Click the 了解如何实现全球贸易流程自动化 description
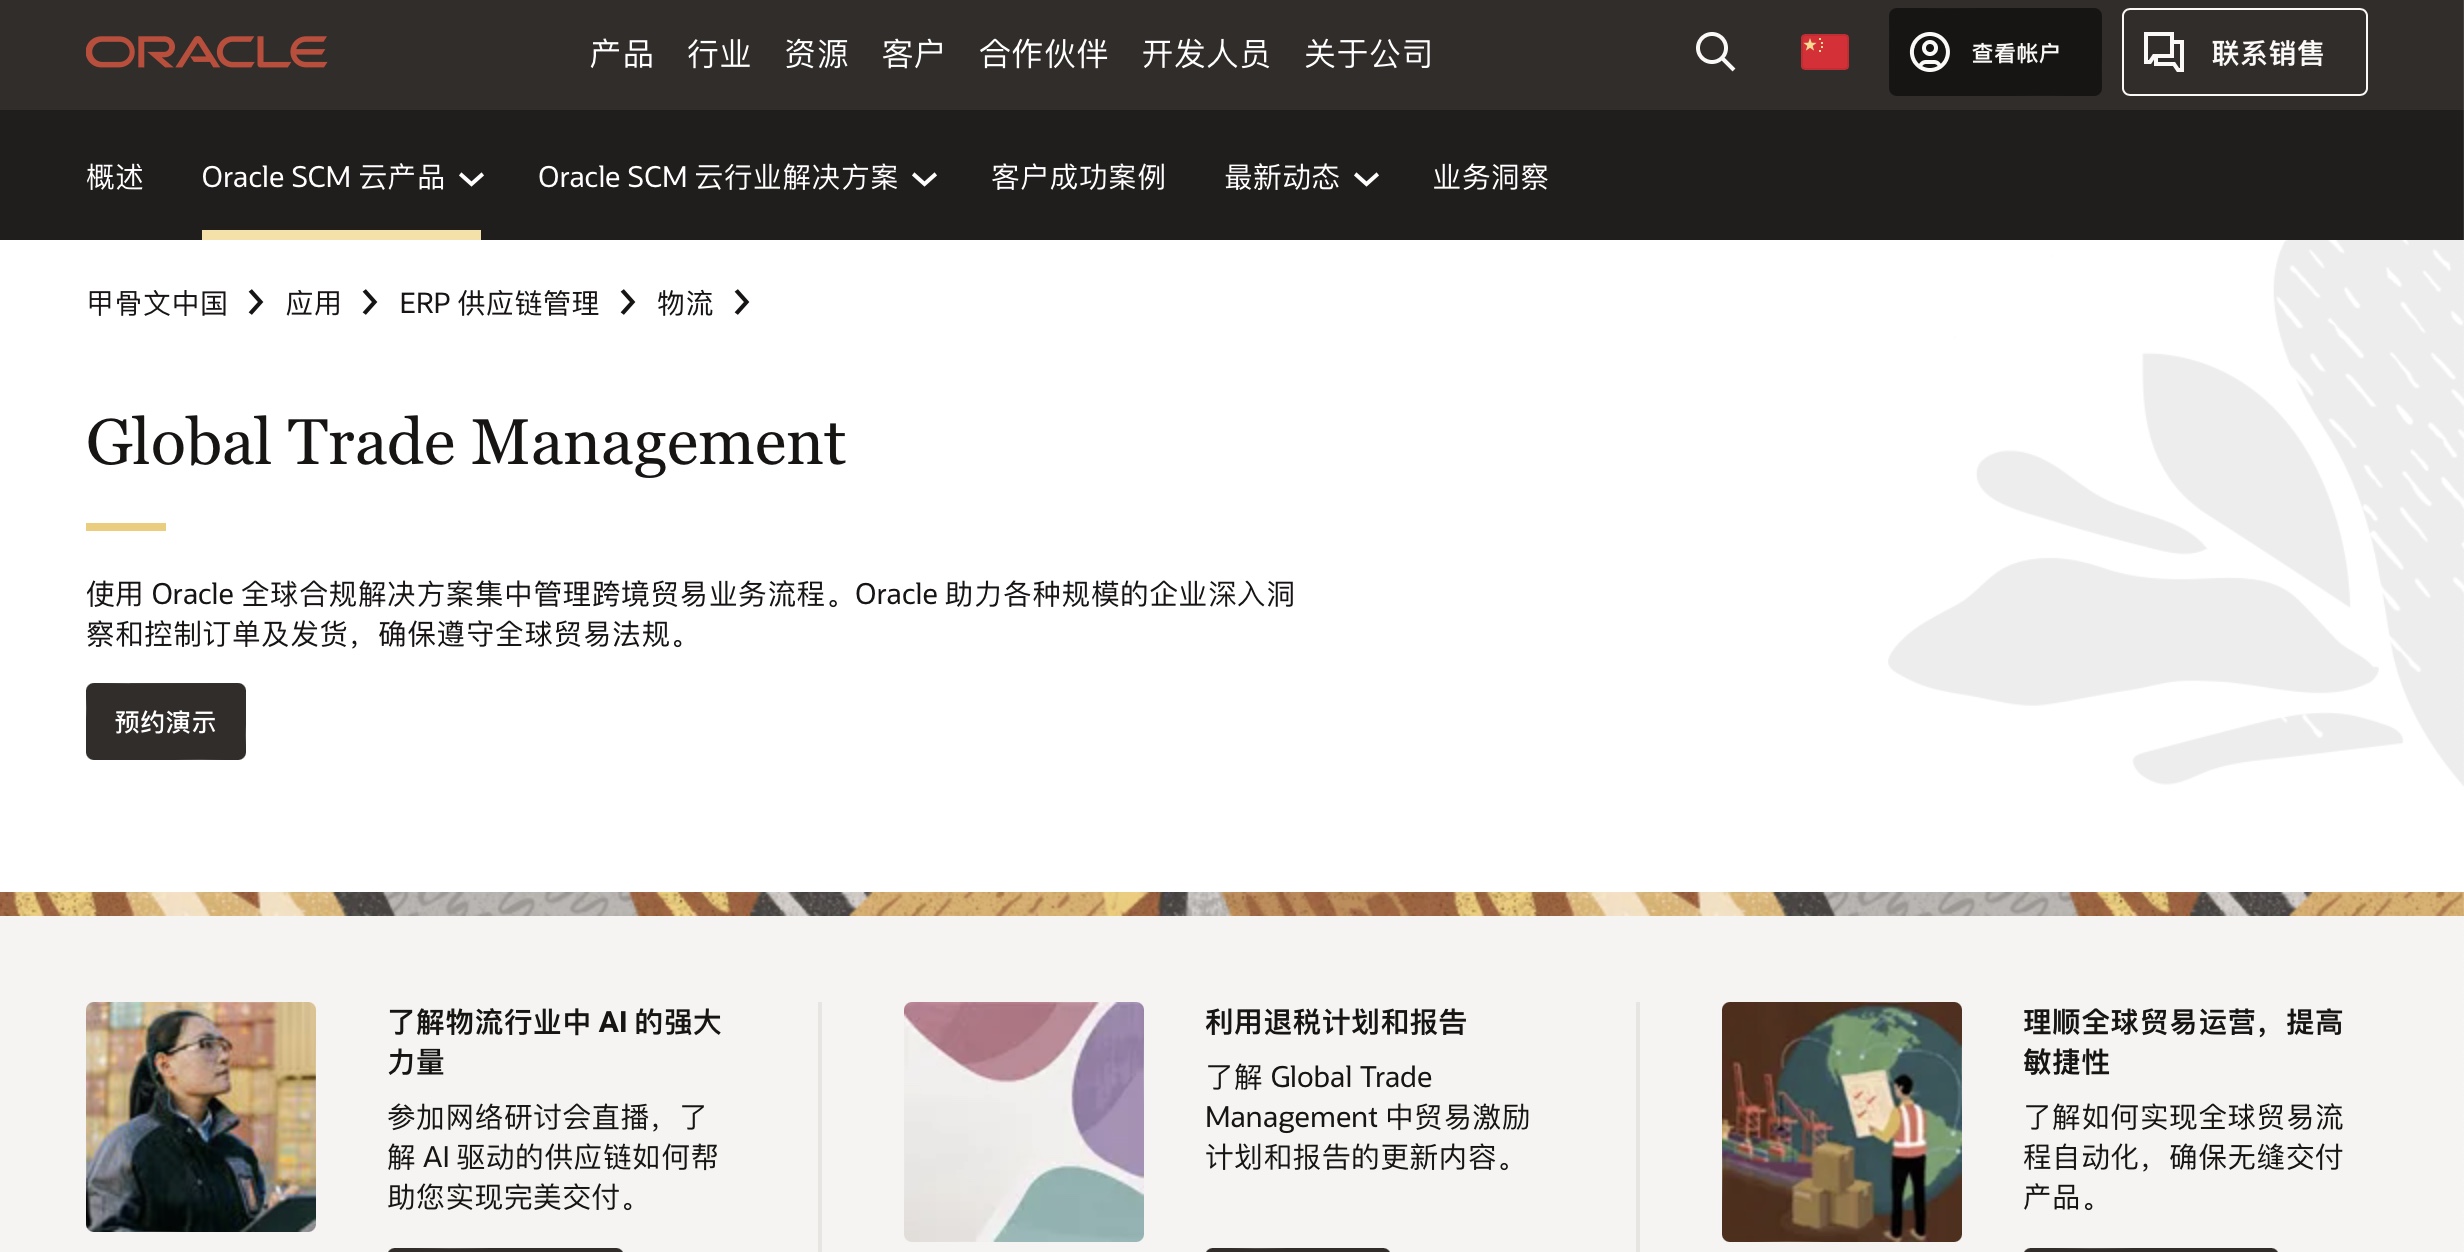 2183,1157
